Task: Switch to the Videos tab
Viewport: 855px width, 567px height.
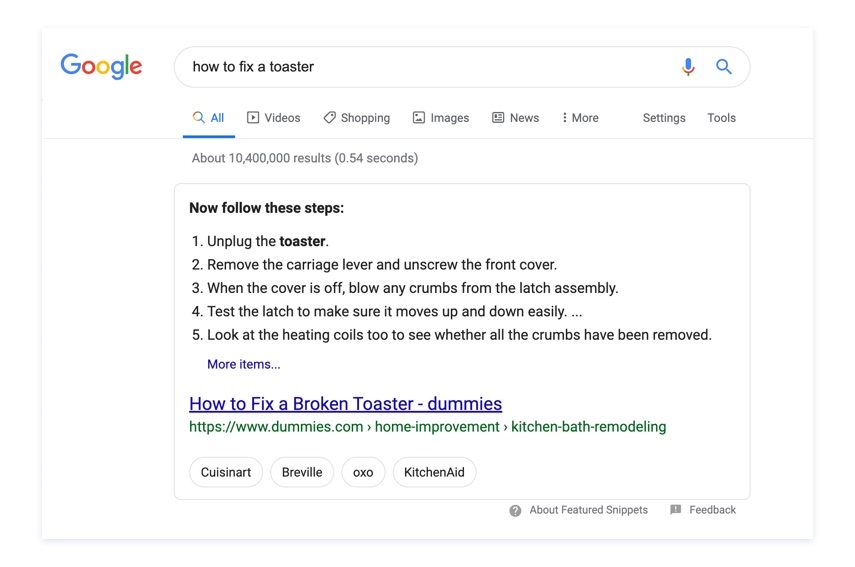Action: (x=274, y=118)
